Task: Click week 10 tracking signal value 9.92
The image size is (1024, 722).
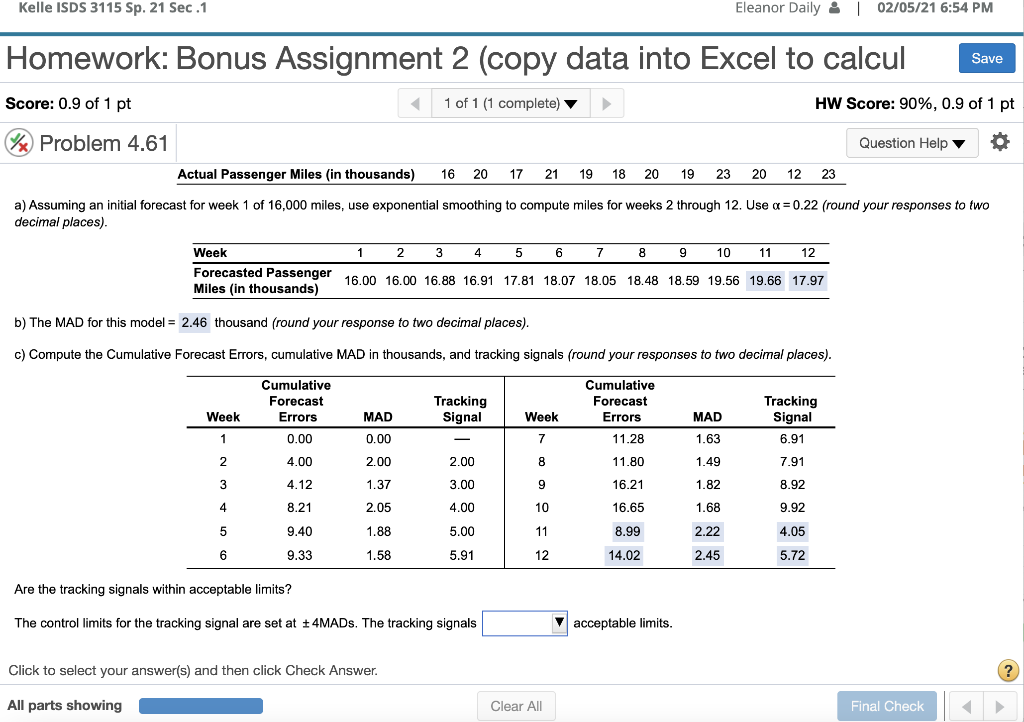Action: [792, 507]
